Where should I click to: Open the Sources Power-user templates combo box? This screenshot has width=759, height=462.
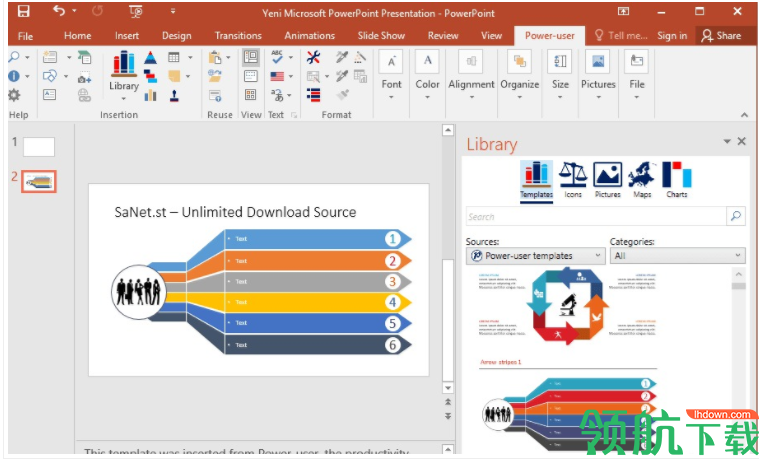pos(535,256)
